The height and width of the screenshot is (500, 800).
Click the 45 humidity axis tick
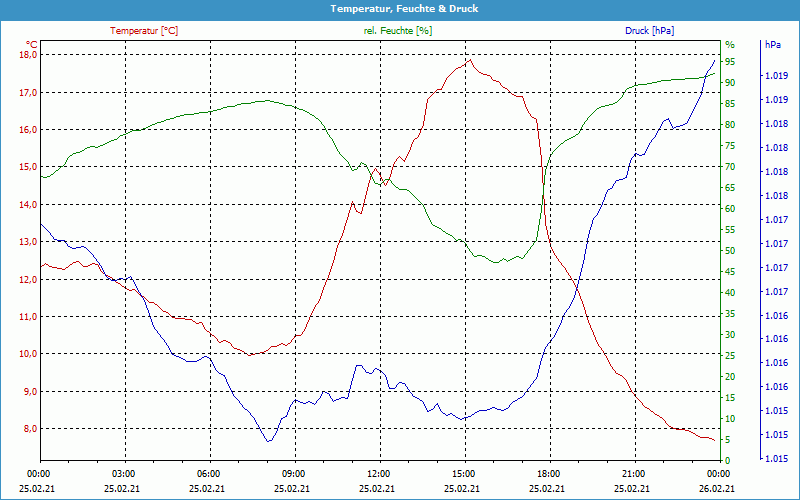[x=730, y=272]
